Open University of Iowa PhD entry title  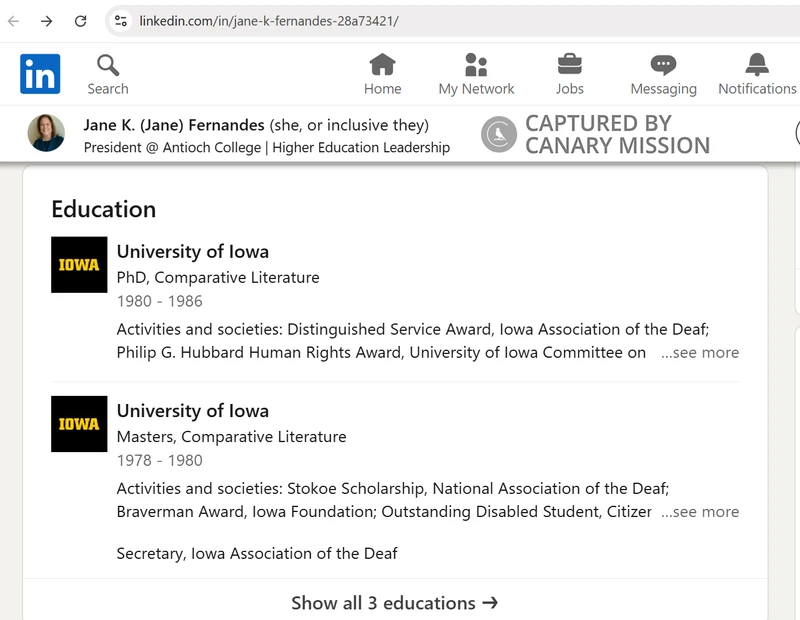pos(193,251)
